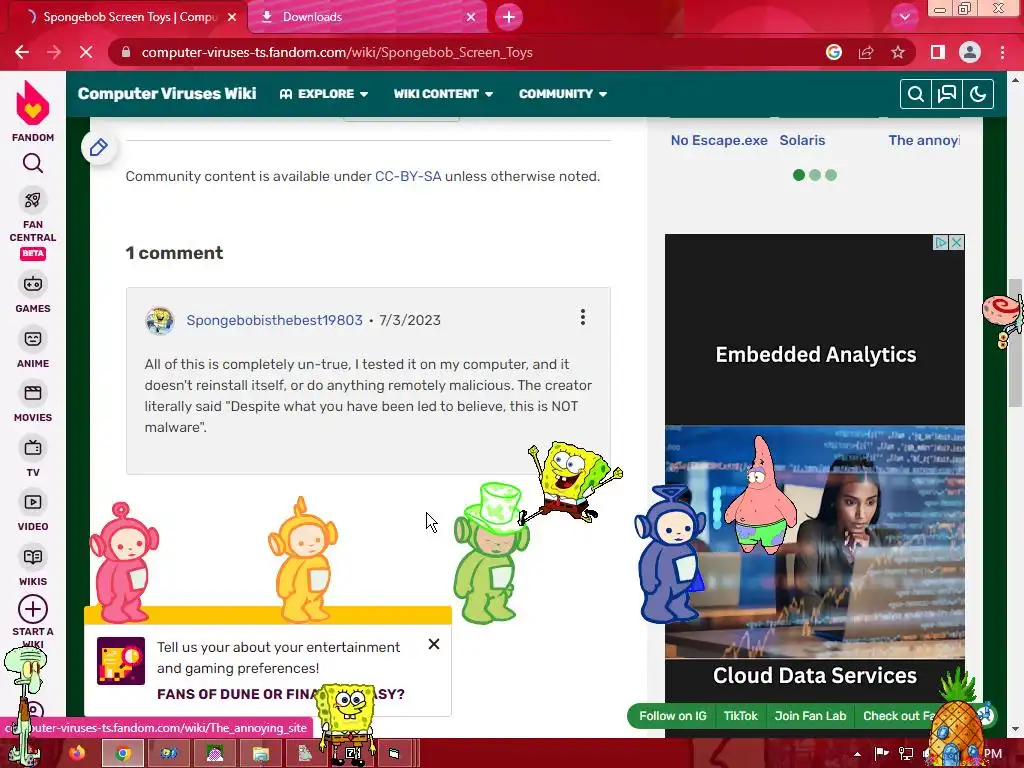Screen dimensions: 1024x768
Task: Click the page edit pencil icon
Action: pos(99,148)
